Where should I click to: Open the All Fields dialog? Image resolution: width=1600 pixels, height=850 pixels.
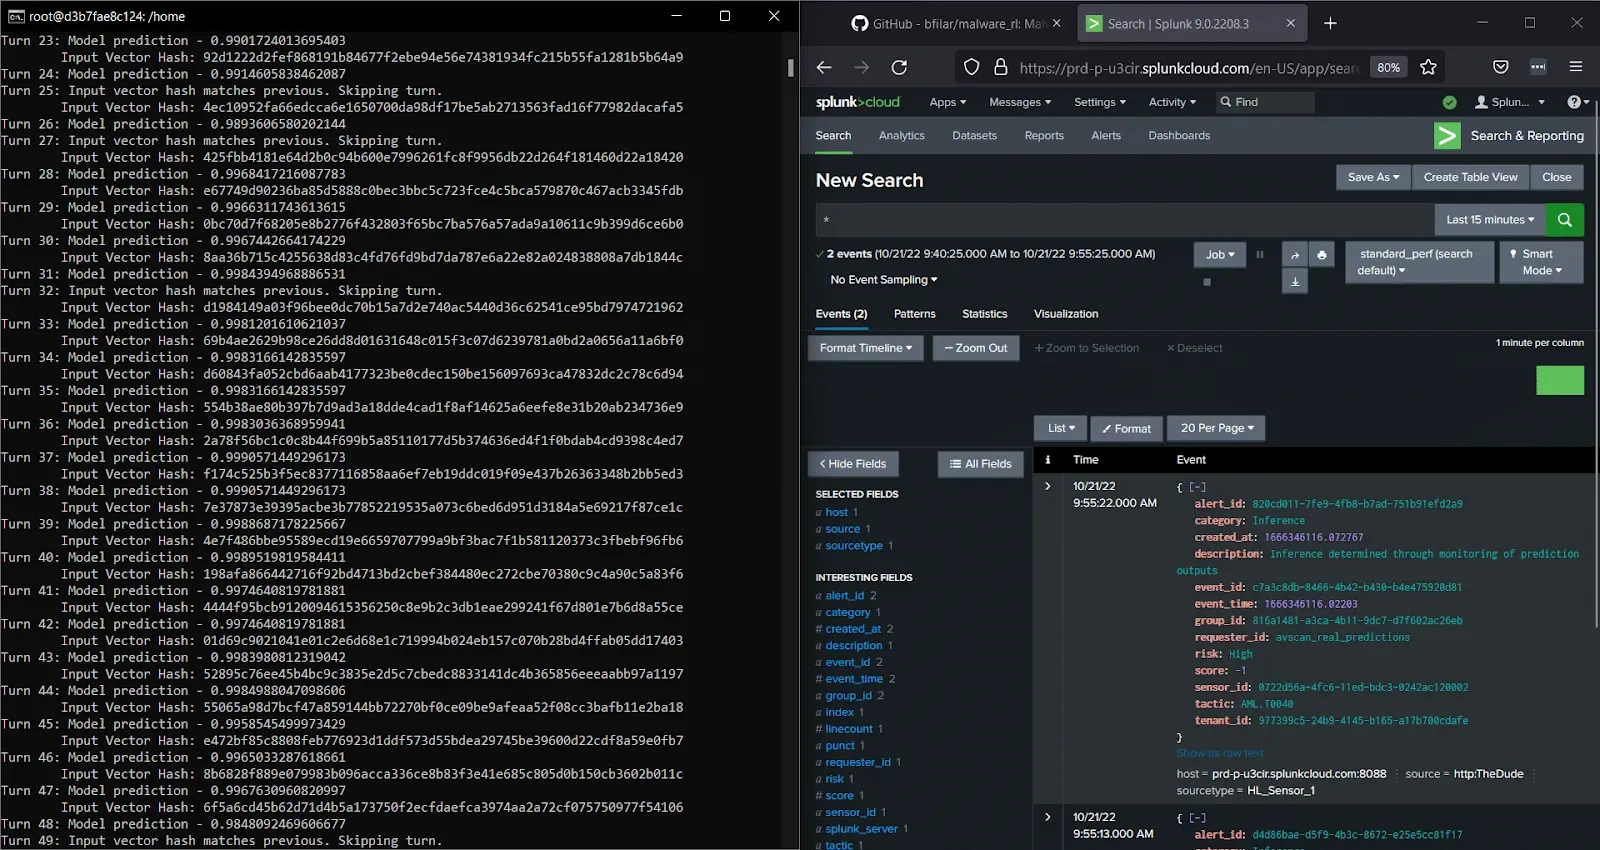click(981, 464)
